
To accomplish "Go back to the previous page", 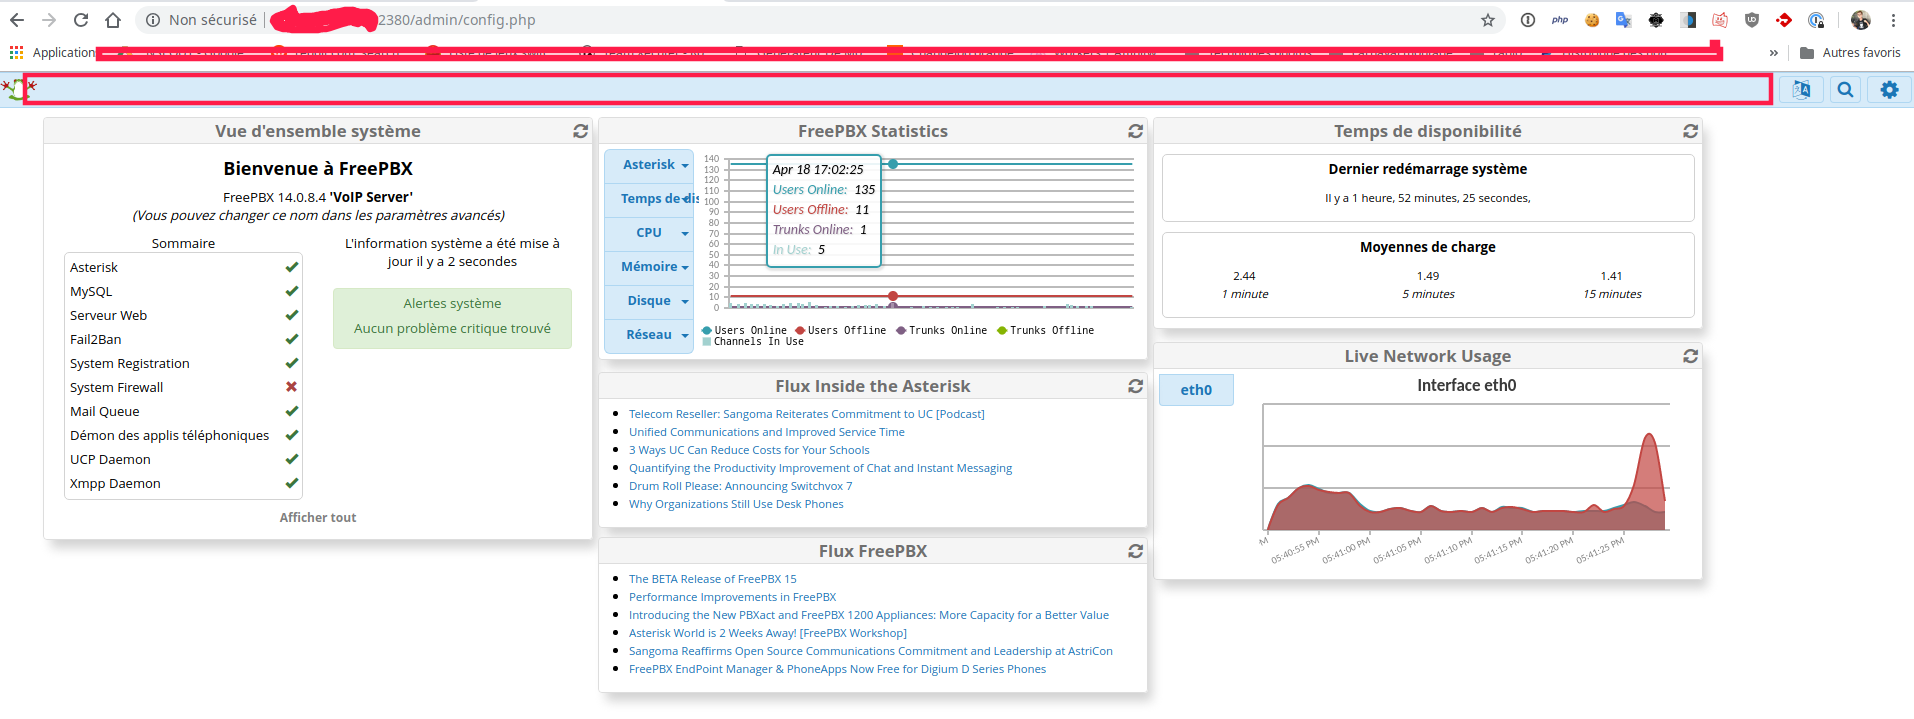I will 17,20.
